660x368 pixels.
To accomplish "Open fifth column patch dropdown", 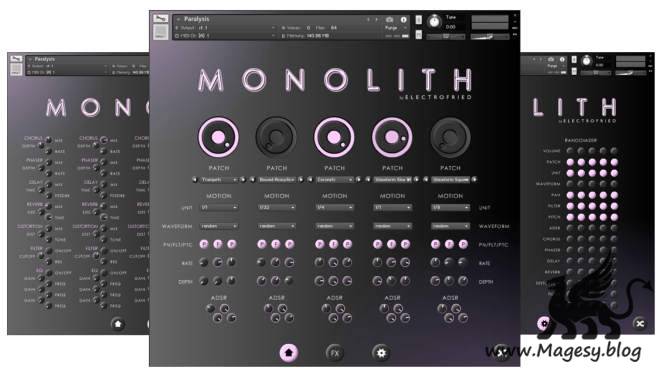I will (x=450, y=180).
